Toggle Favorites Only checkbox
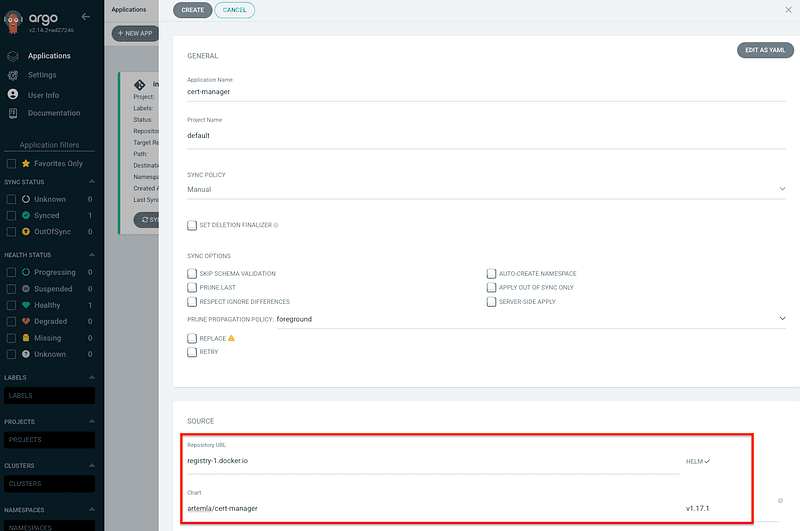Image resolution: width=800 pixels, height=531 pixels. [11, 164]
